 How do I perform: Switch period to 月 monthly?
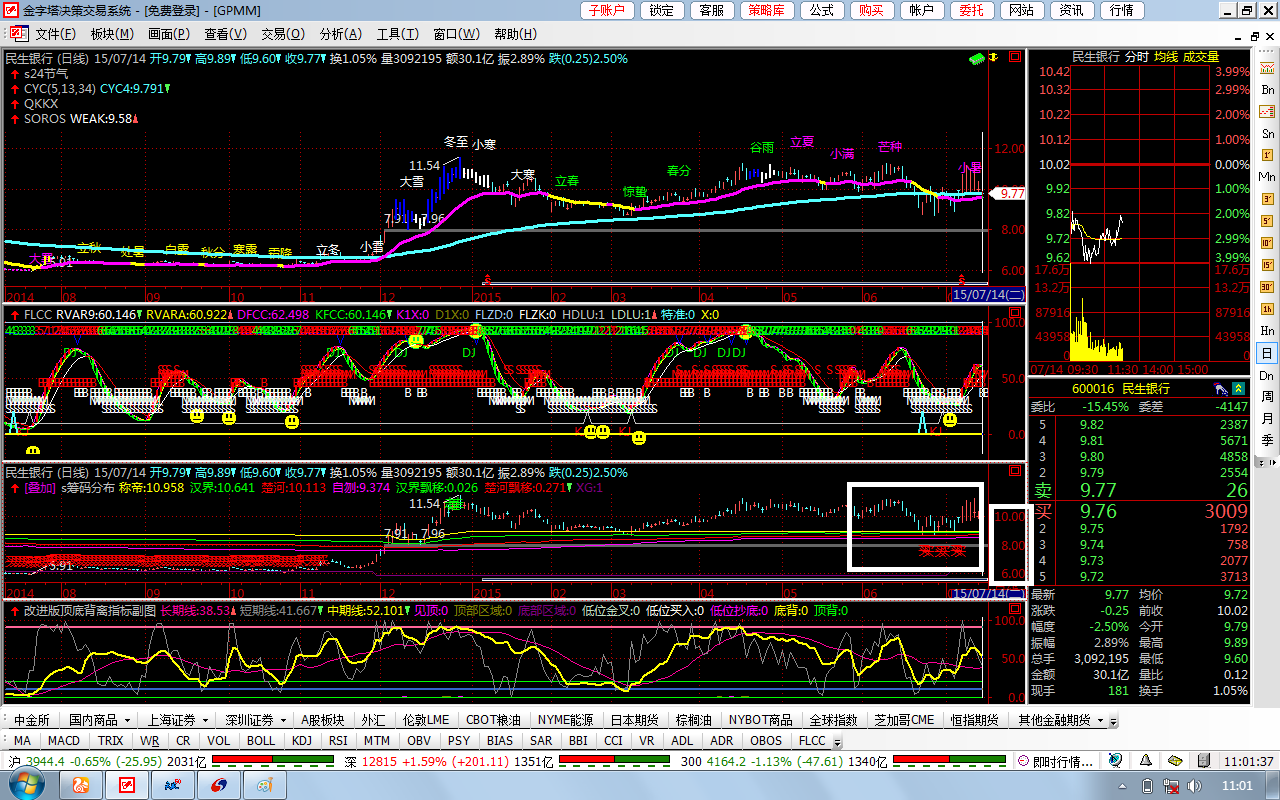tap(1267, 419)
